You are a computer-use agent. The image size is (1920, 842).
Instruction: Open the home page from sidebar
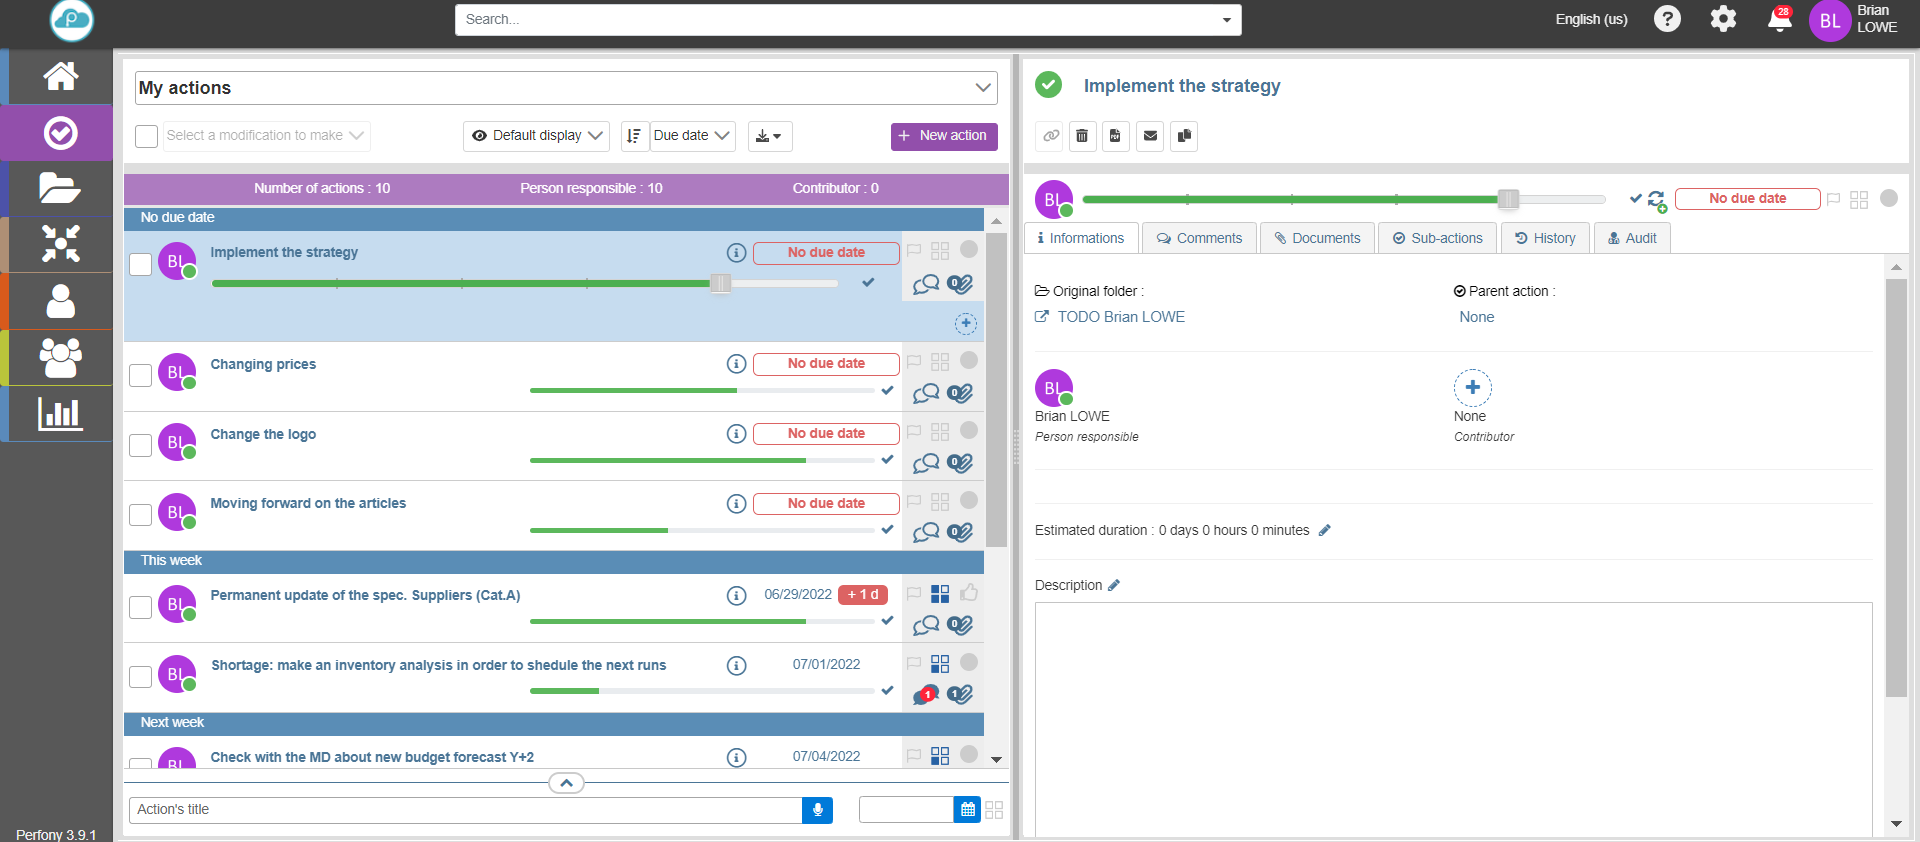tap(60, 76)
